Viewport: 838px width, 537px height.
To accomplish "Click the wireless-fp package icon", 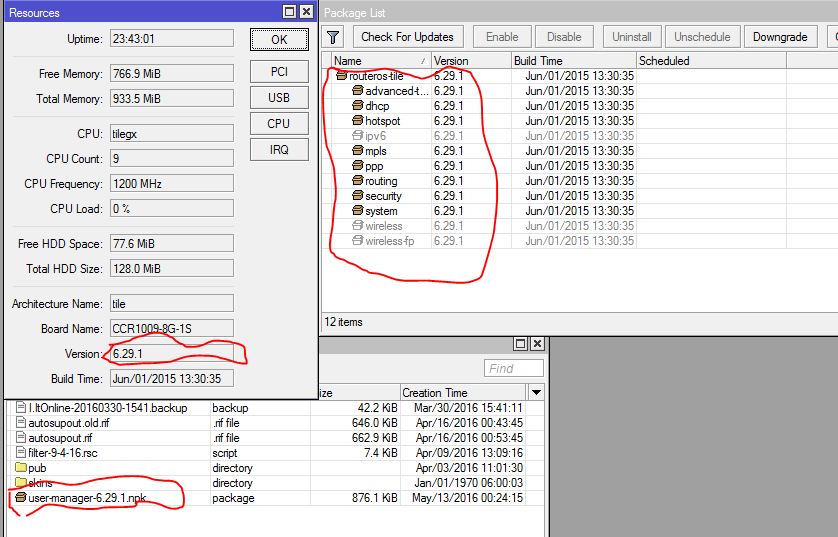I will (358, 240).
